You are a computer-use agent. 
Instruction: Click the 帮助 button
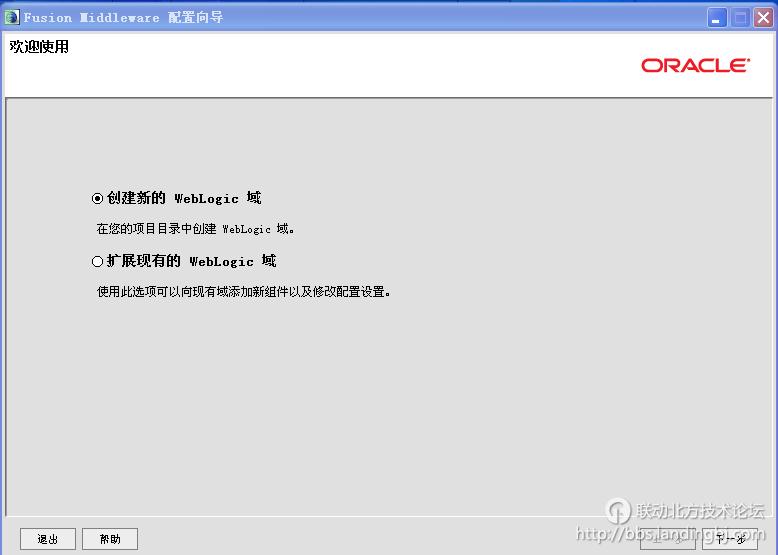click(x=110, y=539)
